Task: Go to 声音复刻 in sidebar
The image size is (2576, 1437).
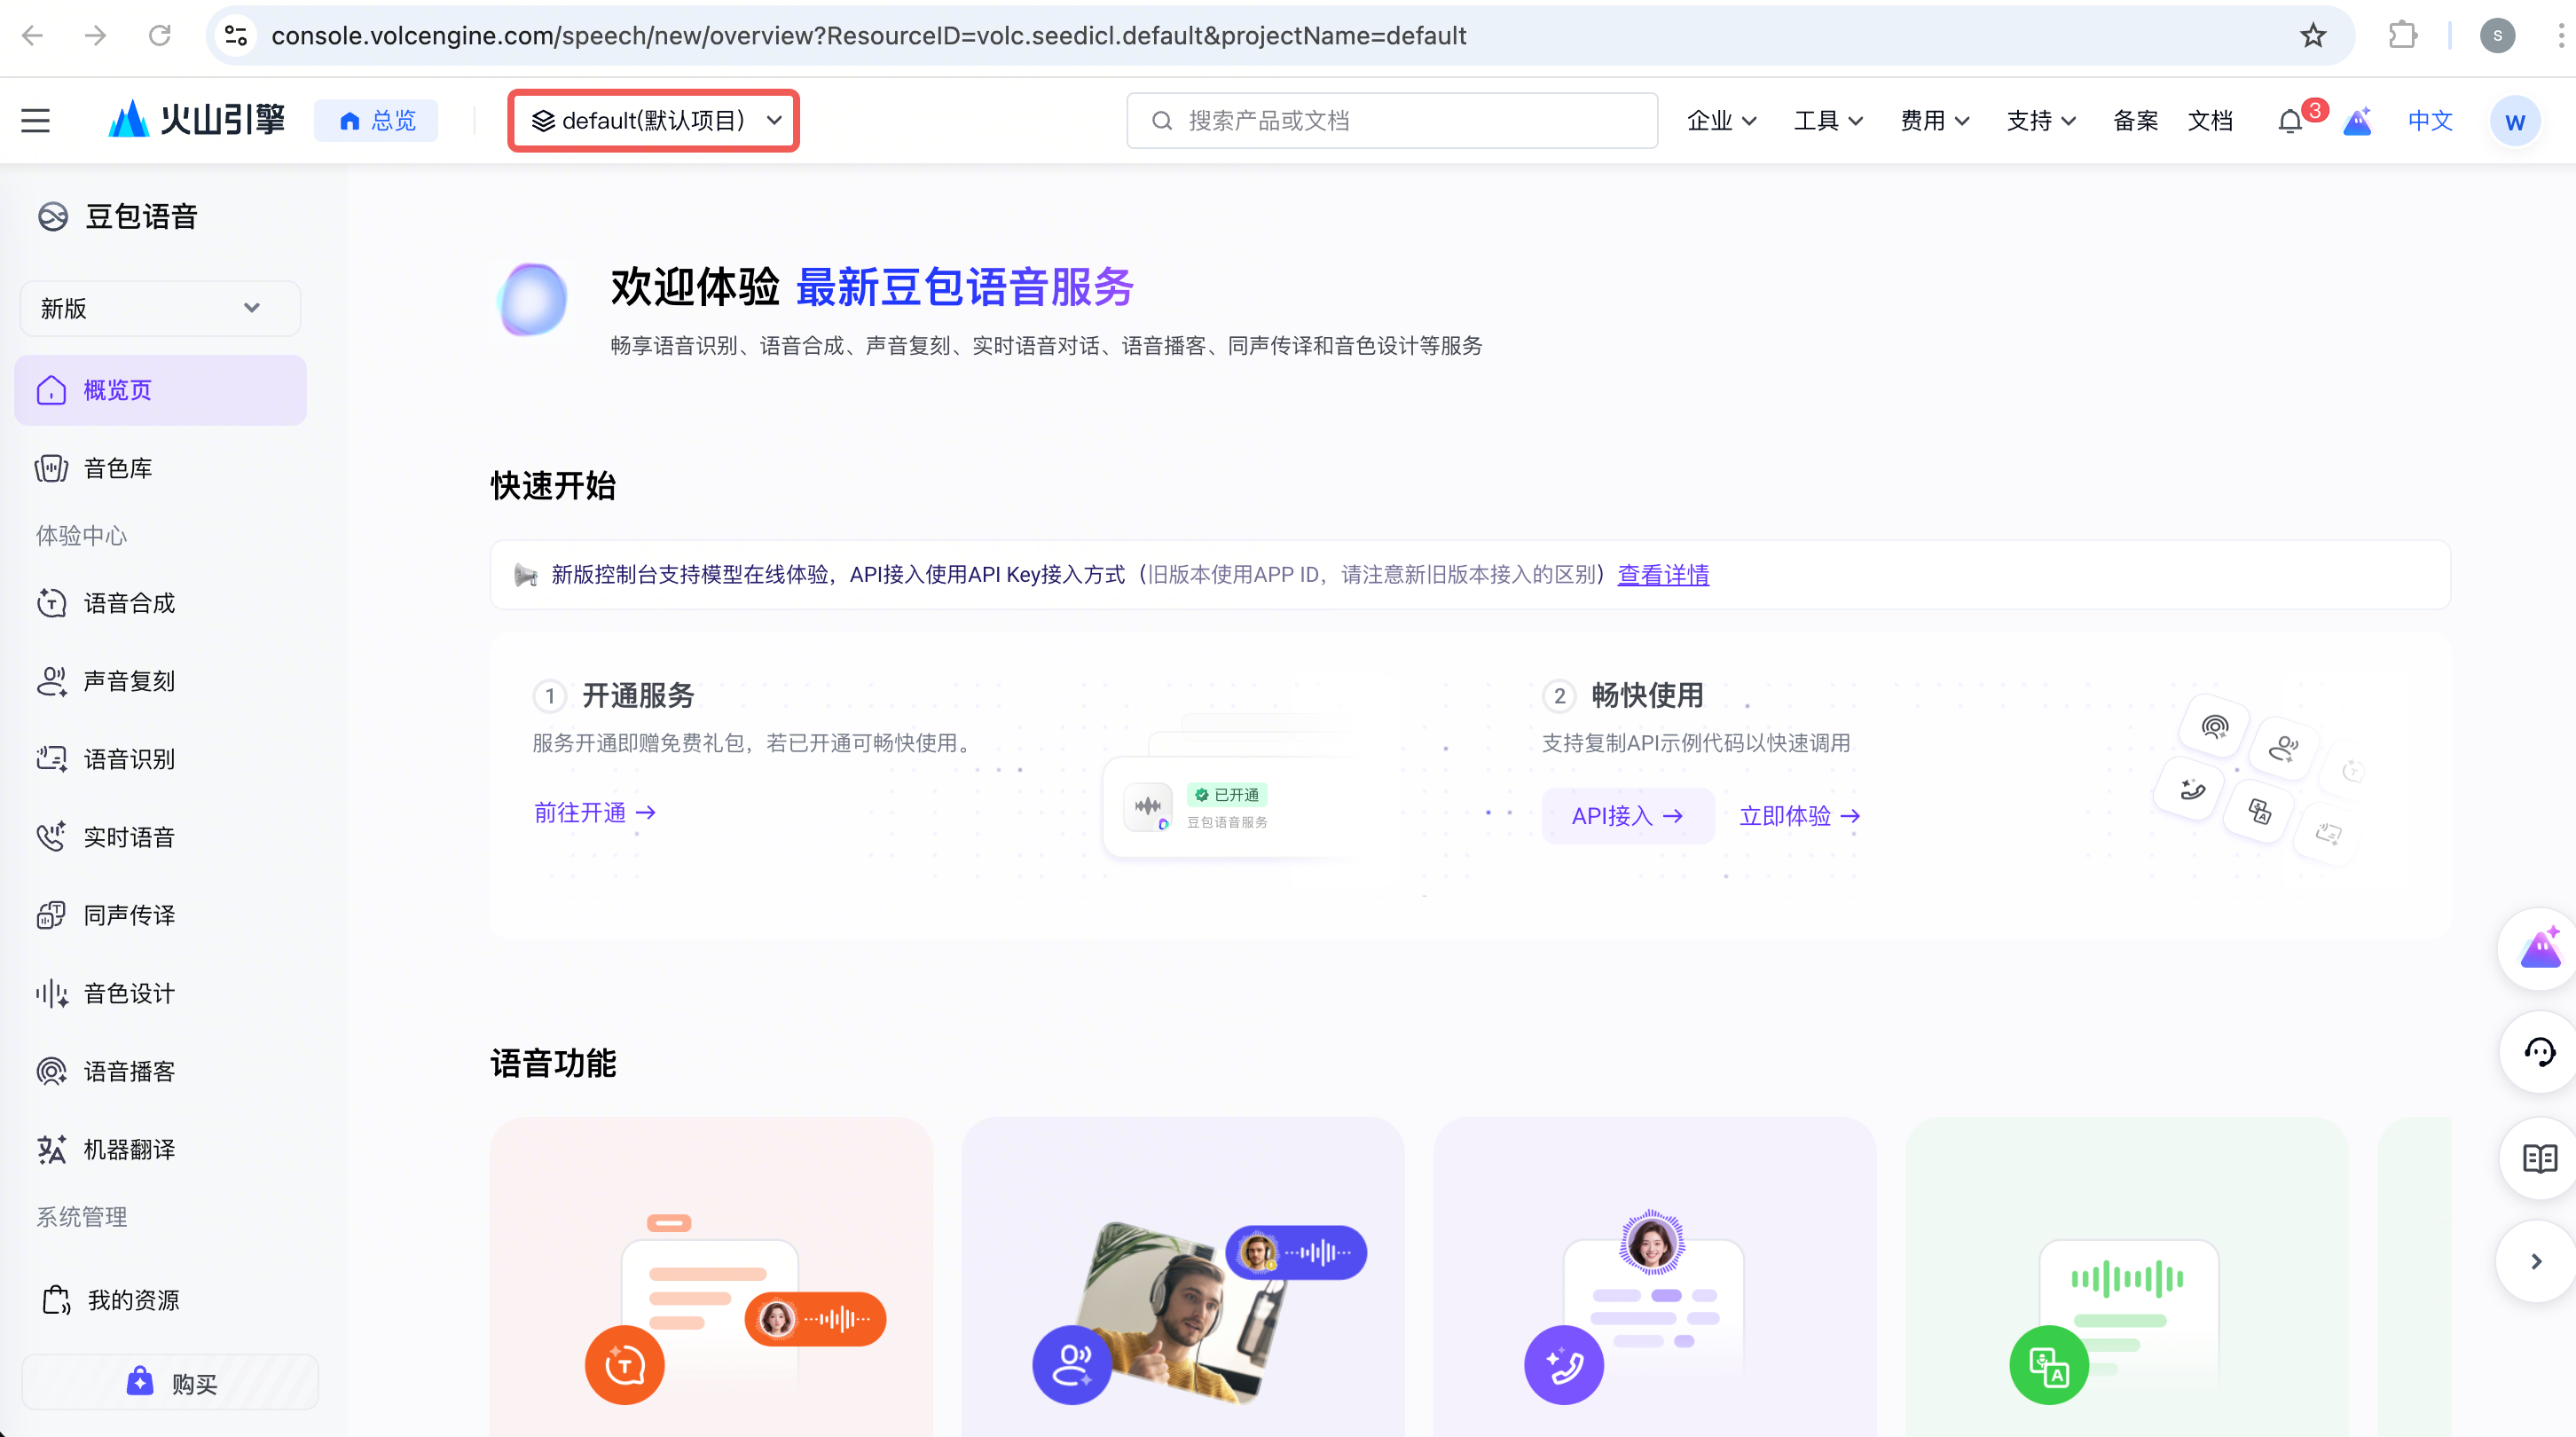Action: point(161,681)
